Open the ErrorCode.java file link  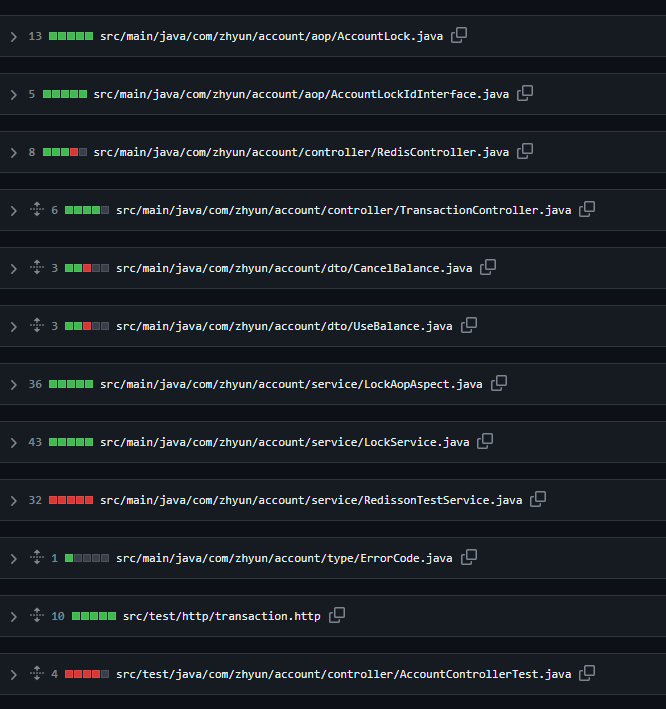pos(284,558)
